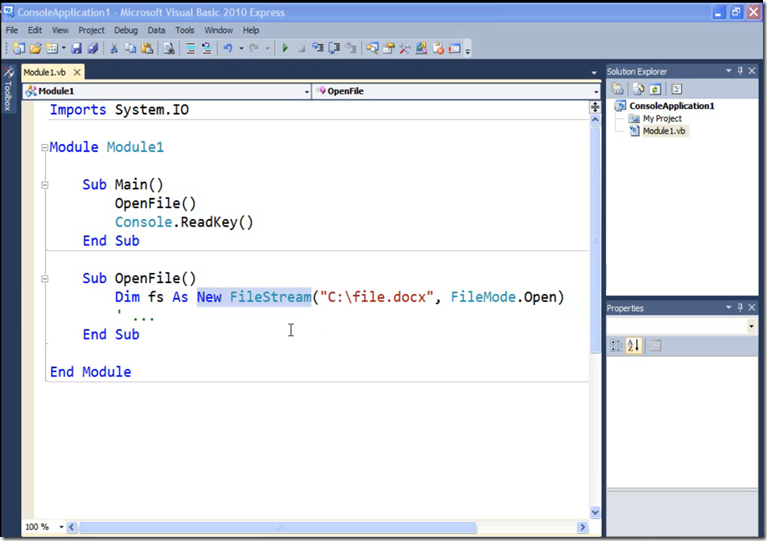This screenshot has height=541, width=767.
Task: Click View Code icon in Solution Explorer
Action: point(677,89)
